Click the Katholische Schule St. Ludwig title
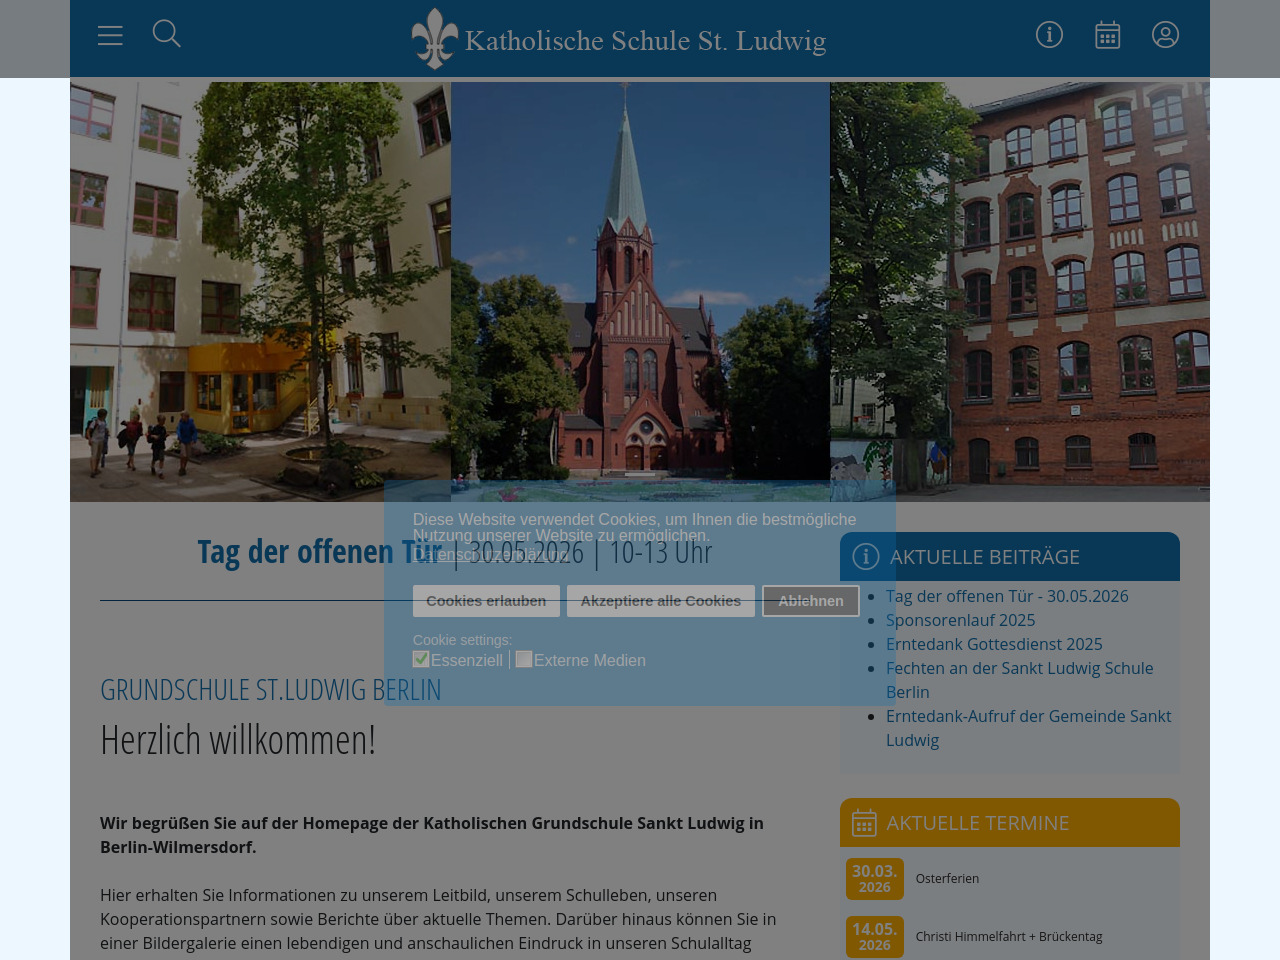Screen dimensions: 1280x960 point(645,41)
